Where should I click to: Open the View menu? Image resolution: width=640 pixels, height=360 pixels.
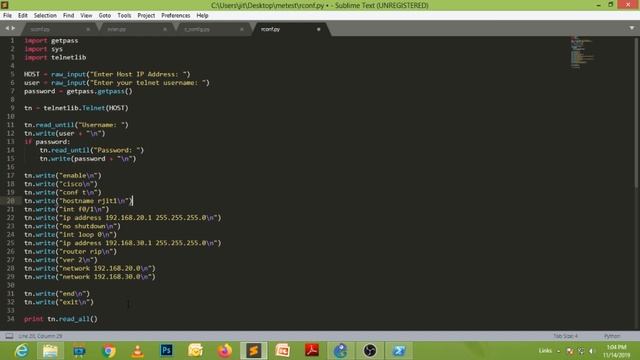[86, 16]
